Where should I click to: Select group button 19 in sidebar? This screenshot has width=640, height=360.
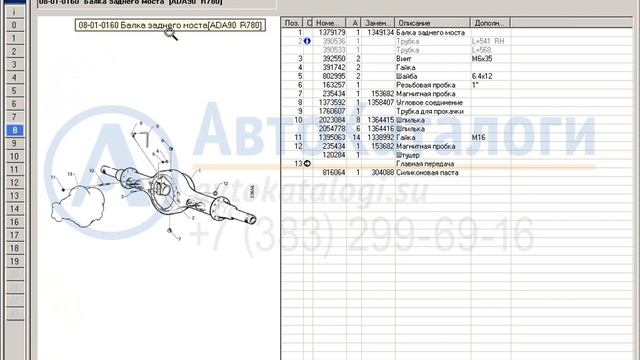(x=14, y=261)
